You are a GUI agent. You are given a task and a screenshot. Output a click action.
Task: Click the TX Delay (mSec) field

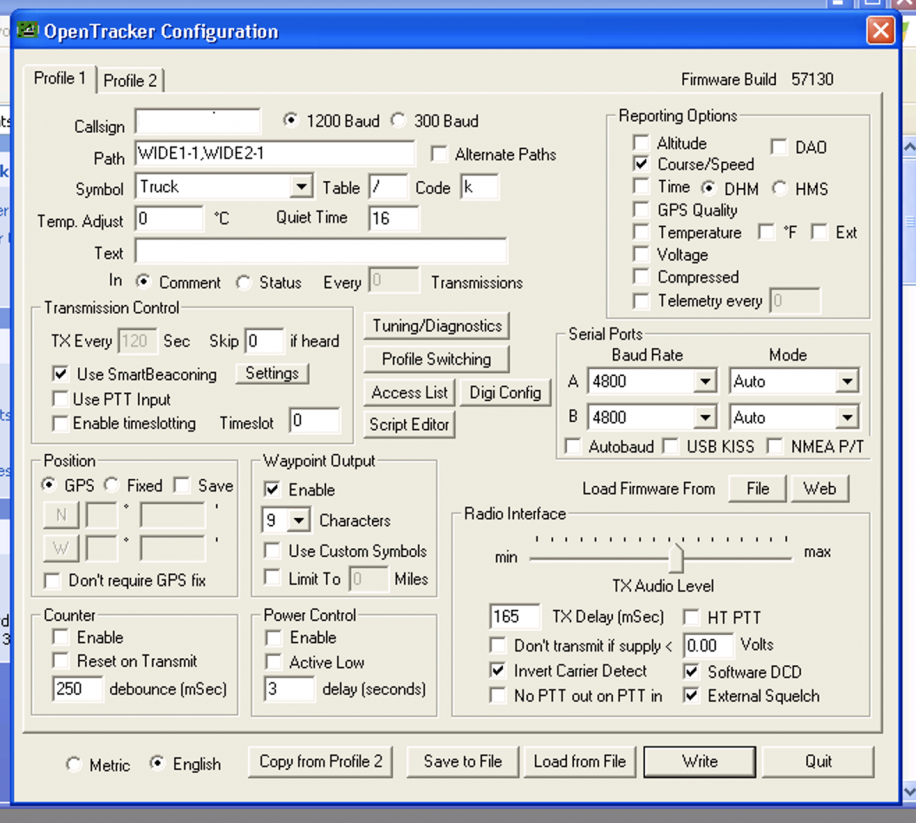(514, 617)
